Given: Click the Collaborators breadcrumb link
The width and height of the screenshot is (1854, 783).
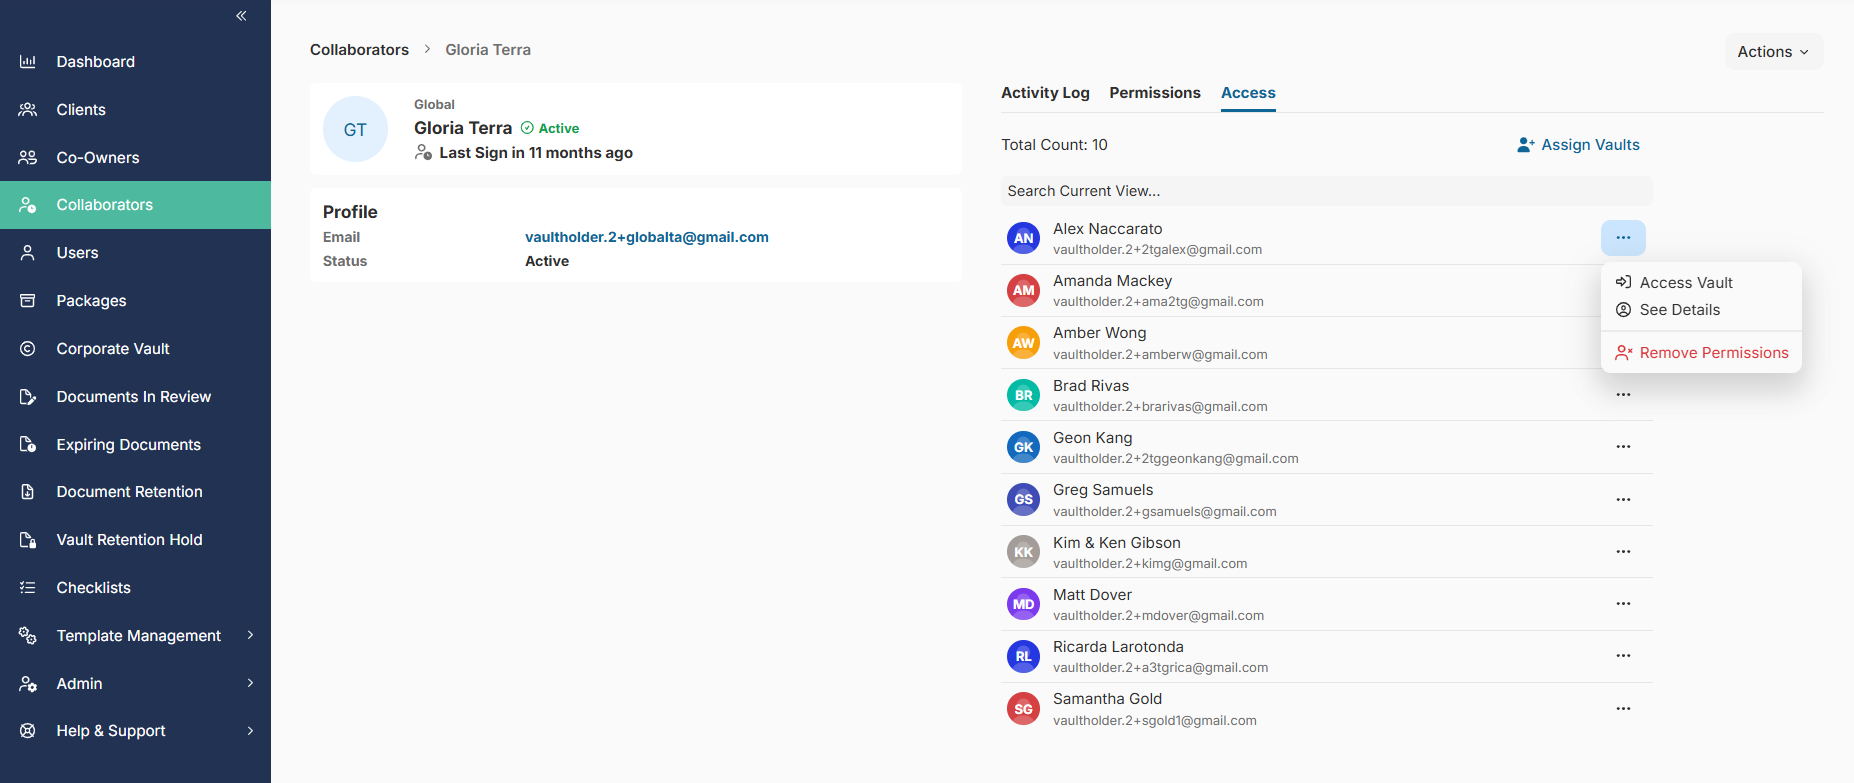Looking at the screenshot, I should [359, 50].
